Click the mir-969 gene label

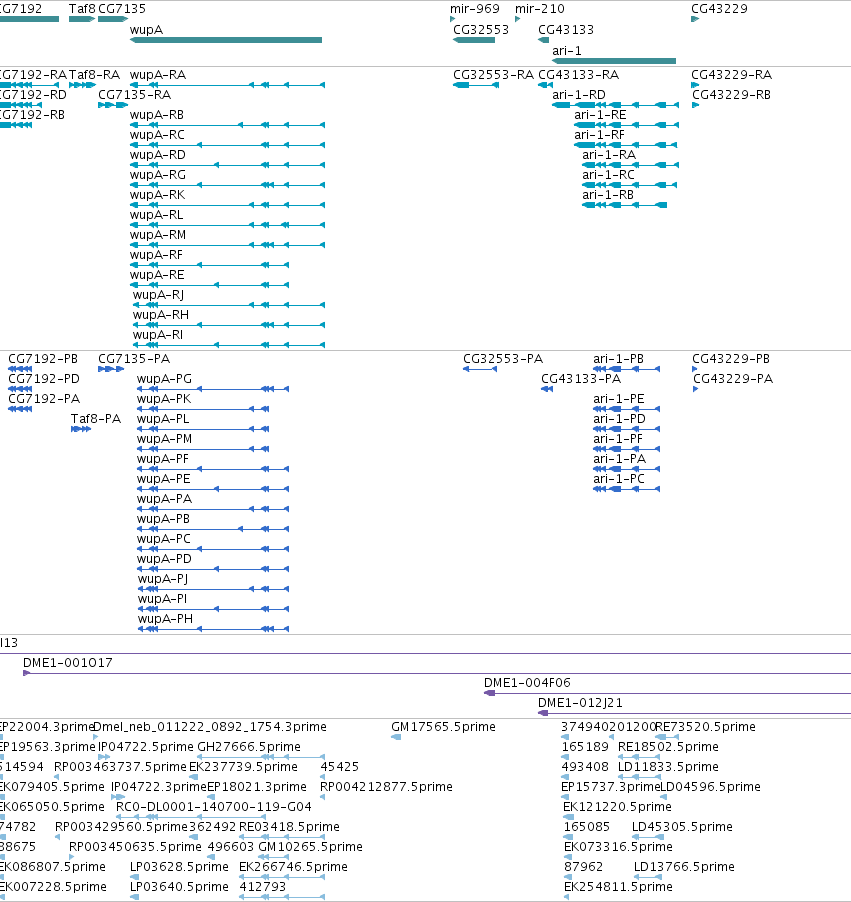click(x=475, y=9)
